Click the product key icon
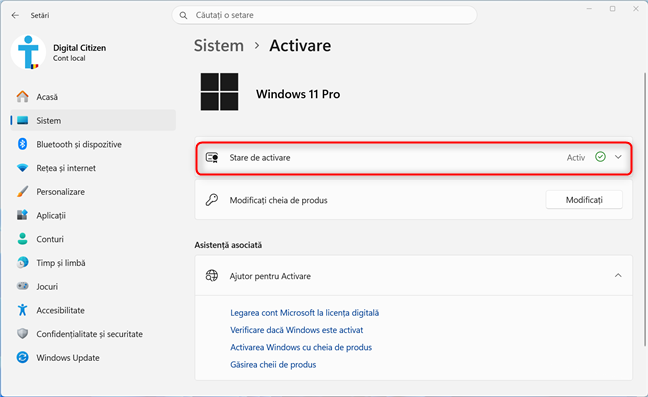 [212, 200]
